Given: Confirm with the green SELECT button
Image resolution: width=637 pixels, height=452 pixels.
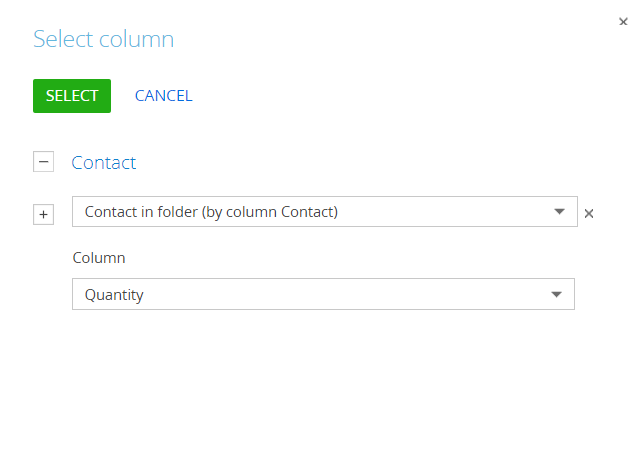Looking at the screenshot, I should [72, 96].
